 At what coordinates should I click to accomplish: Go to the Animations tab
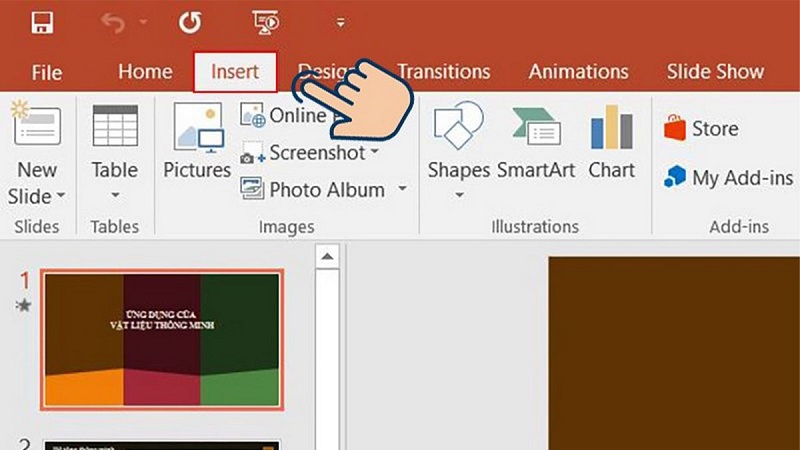click(578, 71)
